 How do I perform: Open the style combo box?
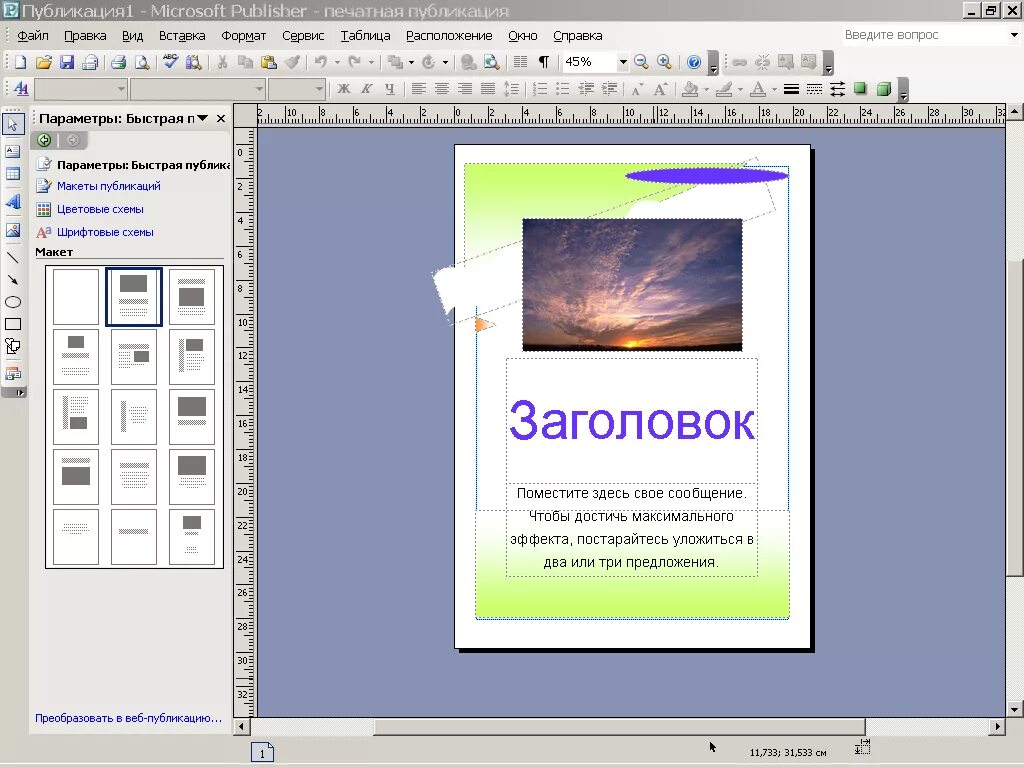(81, 89)
